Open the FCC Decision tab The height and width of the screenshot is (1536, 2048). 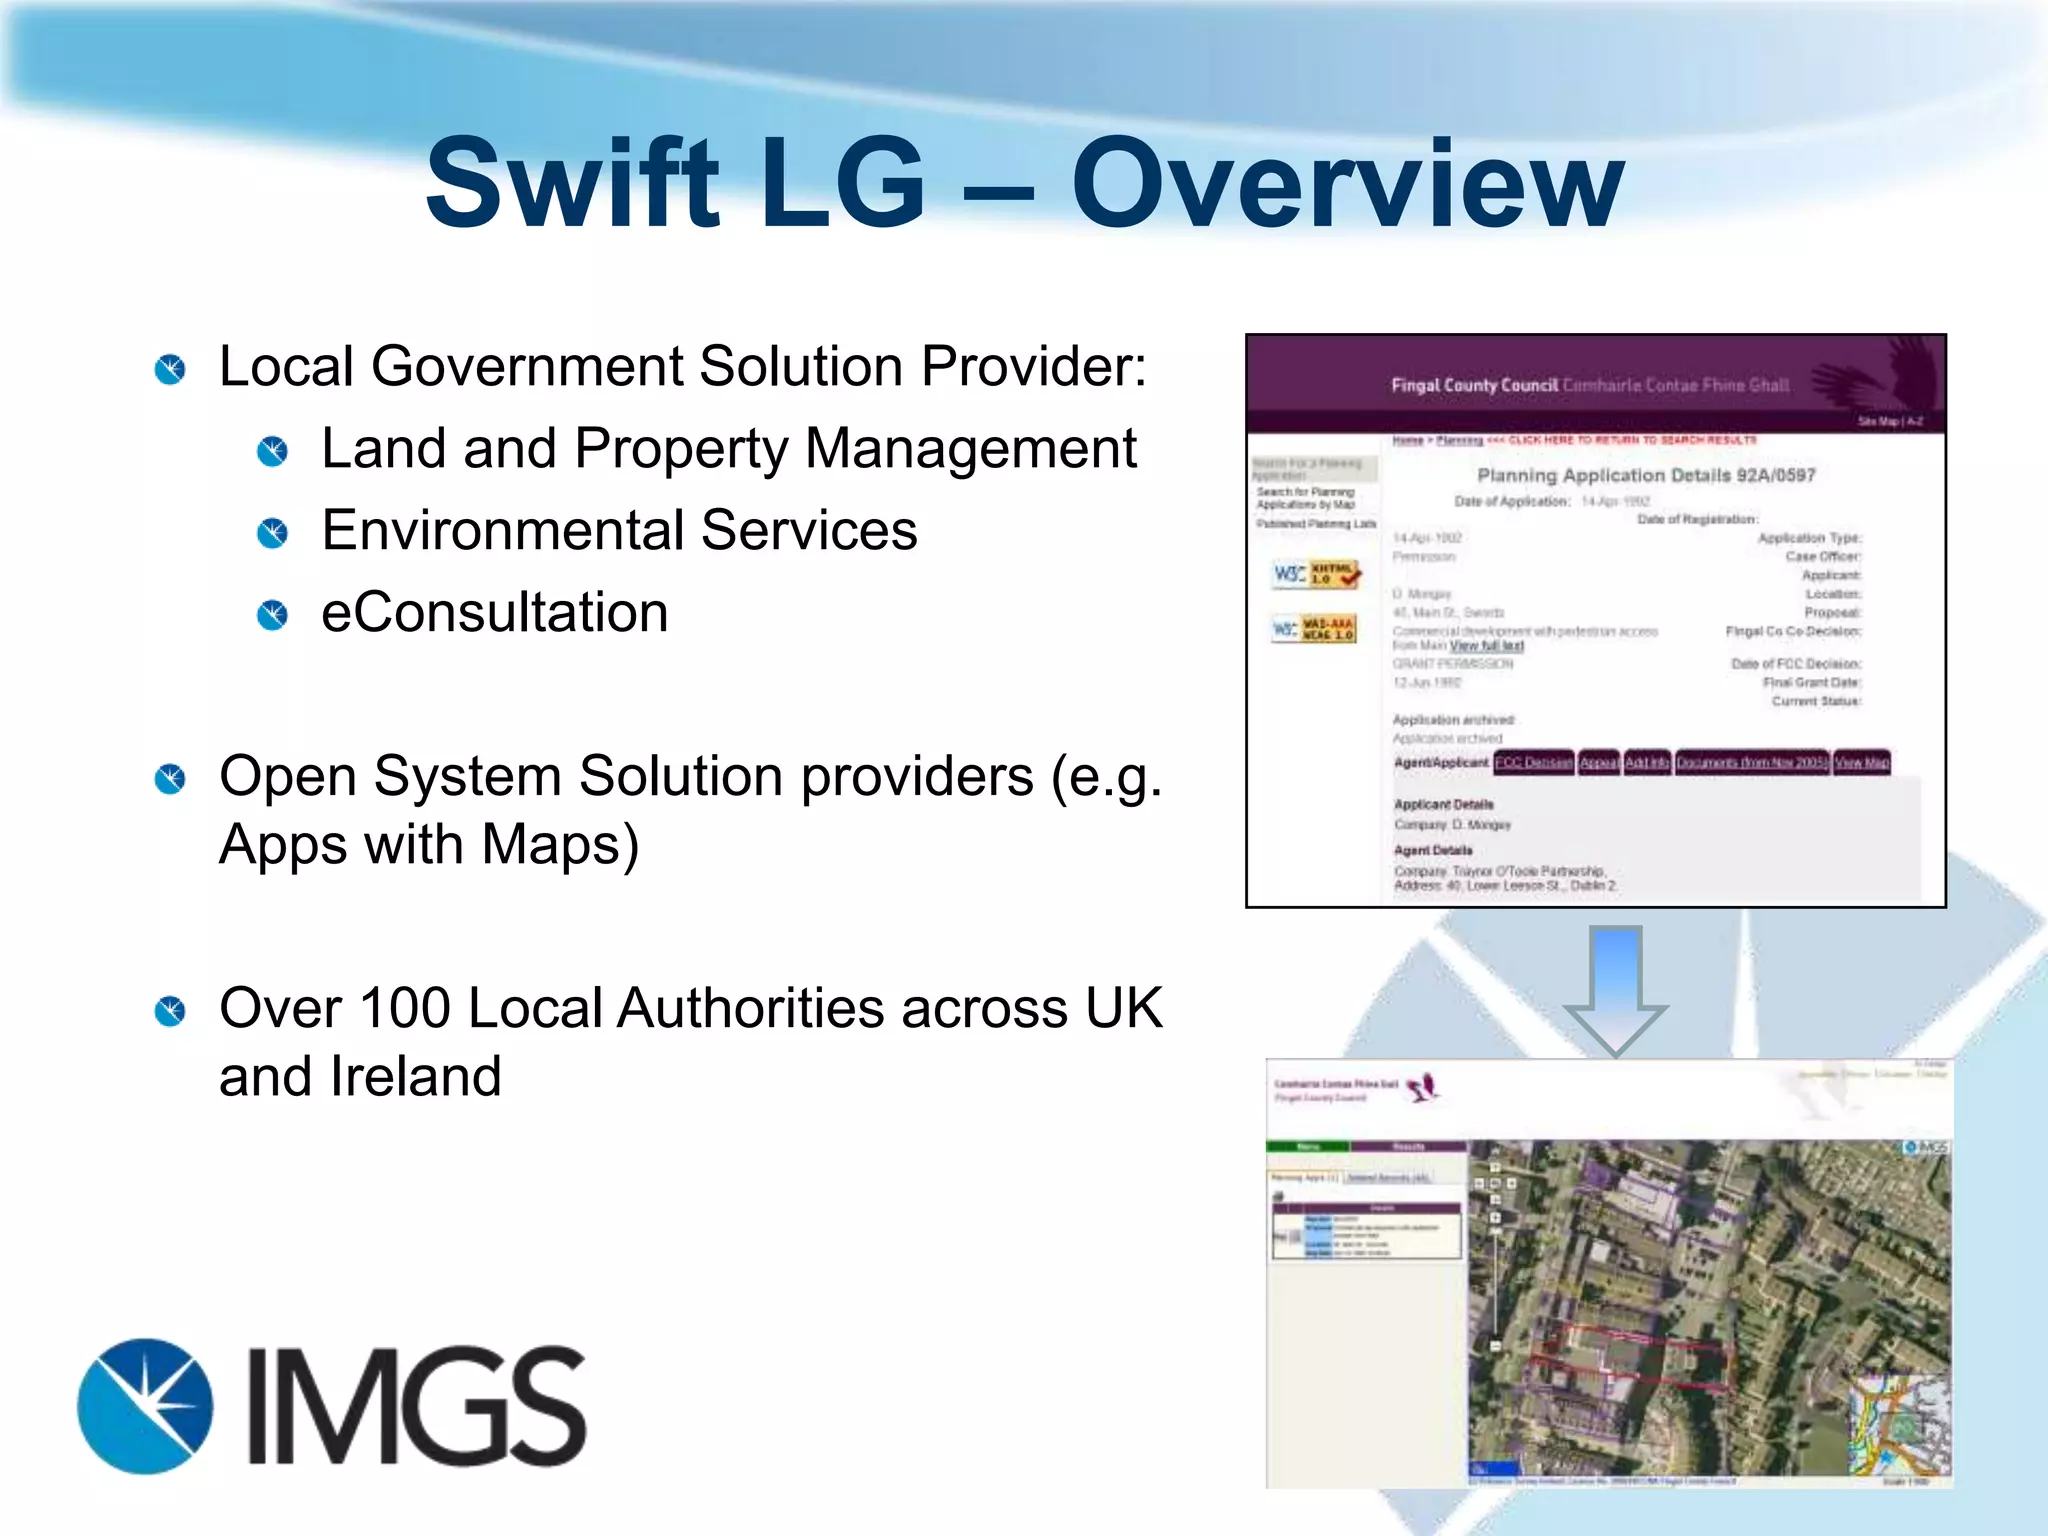(1534, 762)
